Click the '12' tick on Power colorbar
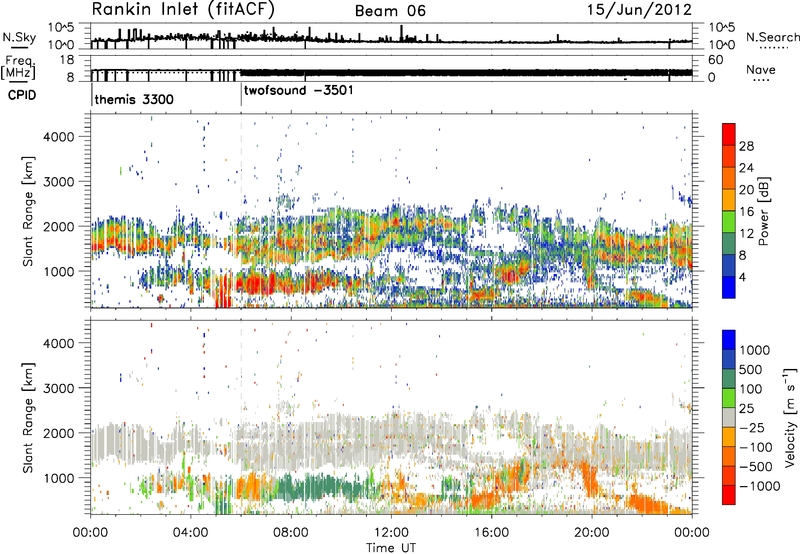Viewport: 800px width, 554px height. 746,234
